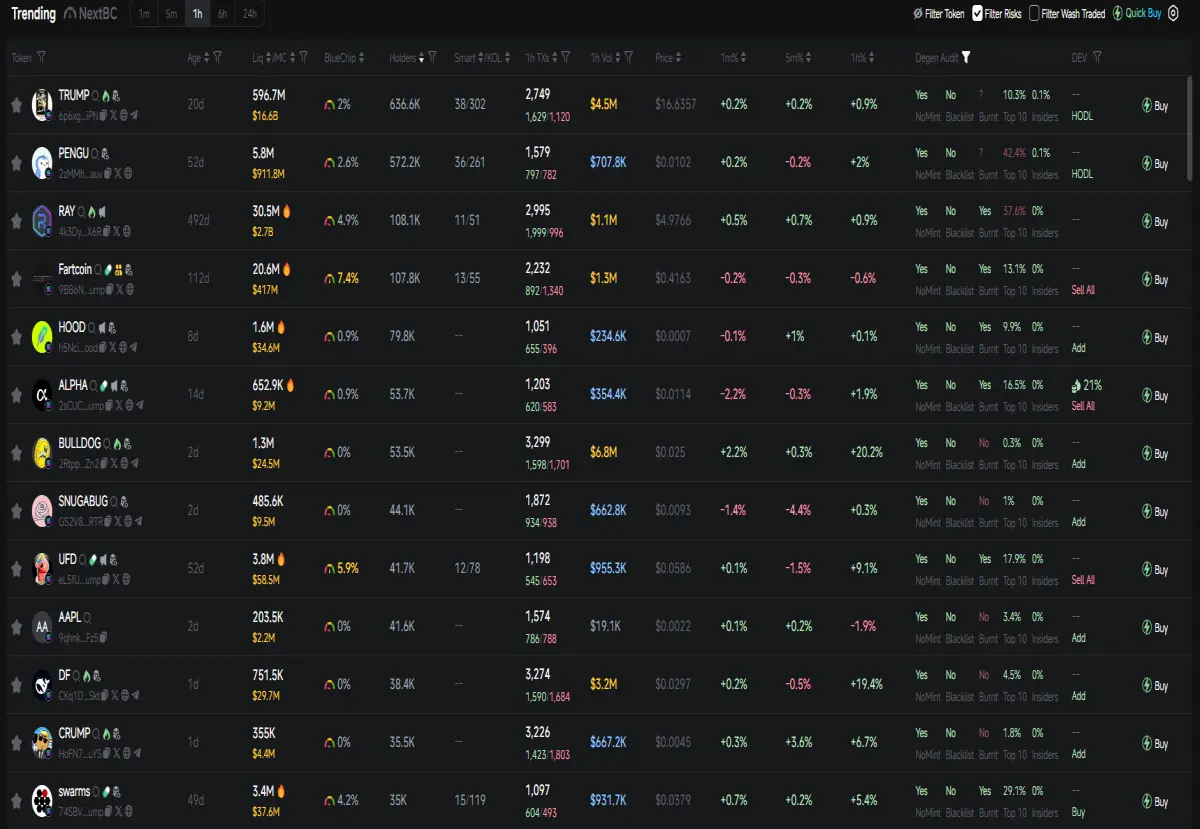Image resolution: width=1200 pixels, height=829 pixels.
Task: Click the search icon beside TRUMP
Action: coord(96,96)
